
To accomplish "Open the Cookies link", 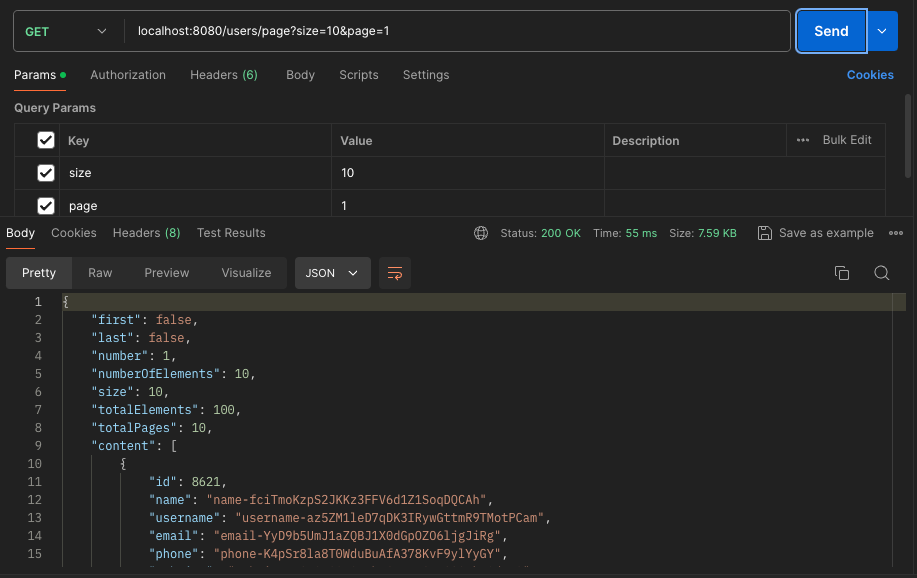I will coord(870,75).
